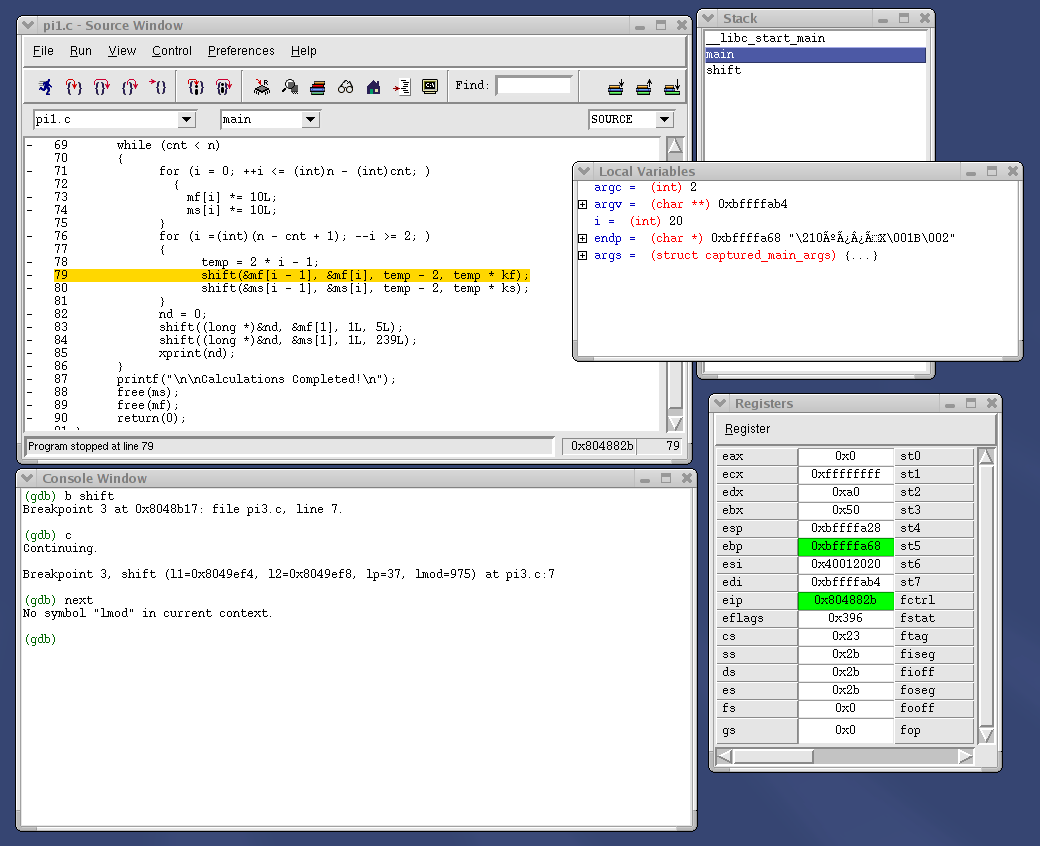Open the Help menu
This screenshot has height=846, width=1040.
(303, 51)
